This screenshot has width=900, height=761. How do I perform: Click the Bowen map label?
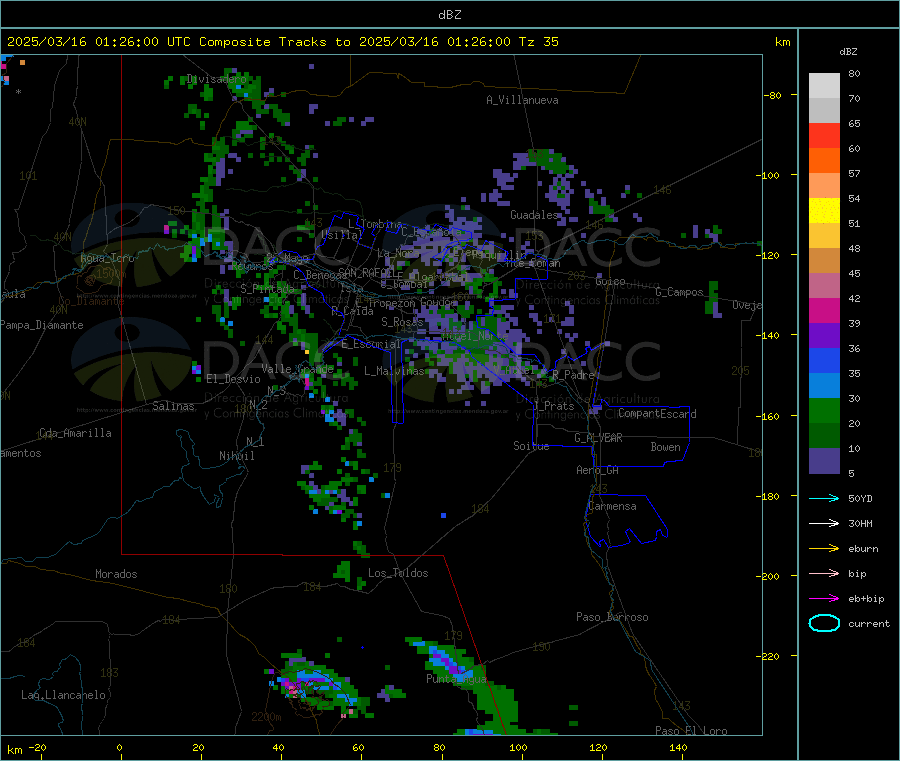tap(665, 446)
